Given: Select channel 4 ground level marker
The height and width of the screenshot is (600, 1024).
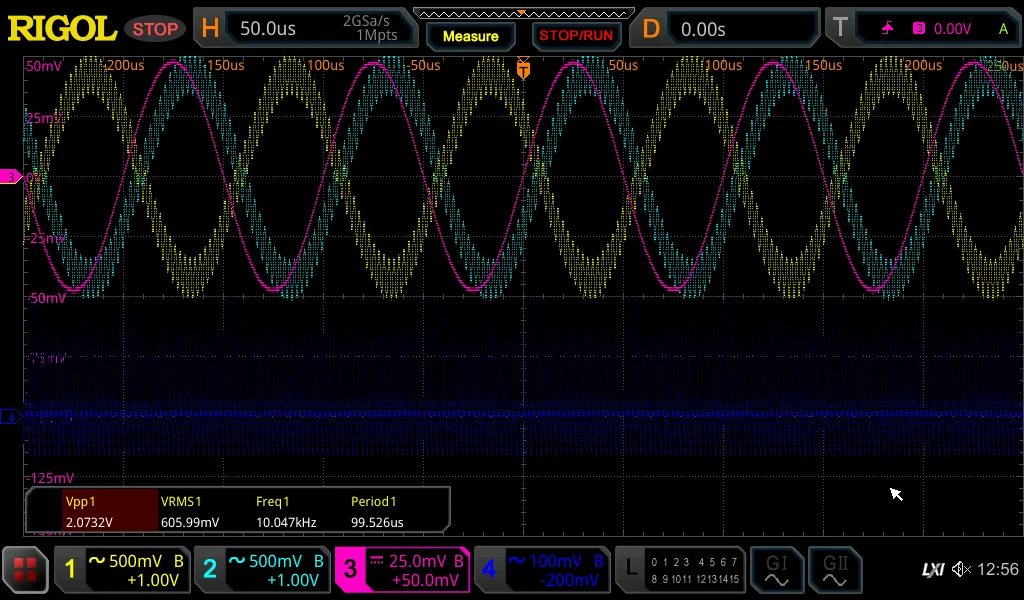Looking at the screenshot, I should click(x=10, y=417).
